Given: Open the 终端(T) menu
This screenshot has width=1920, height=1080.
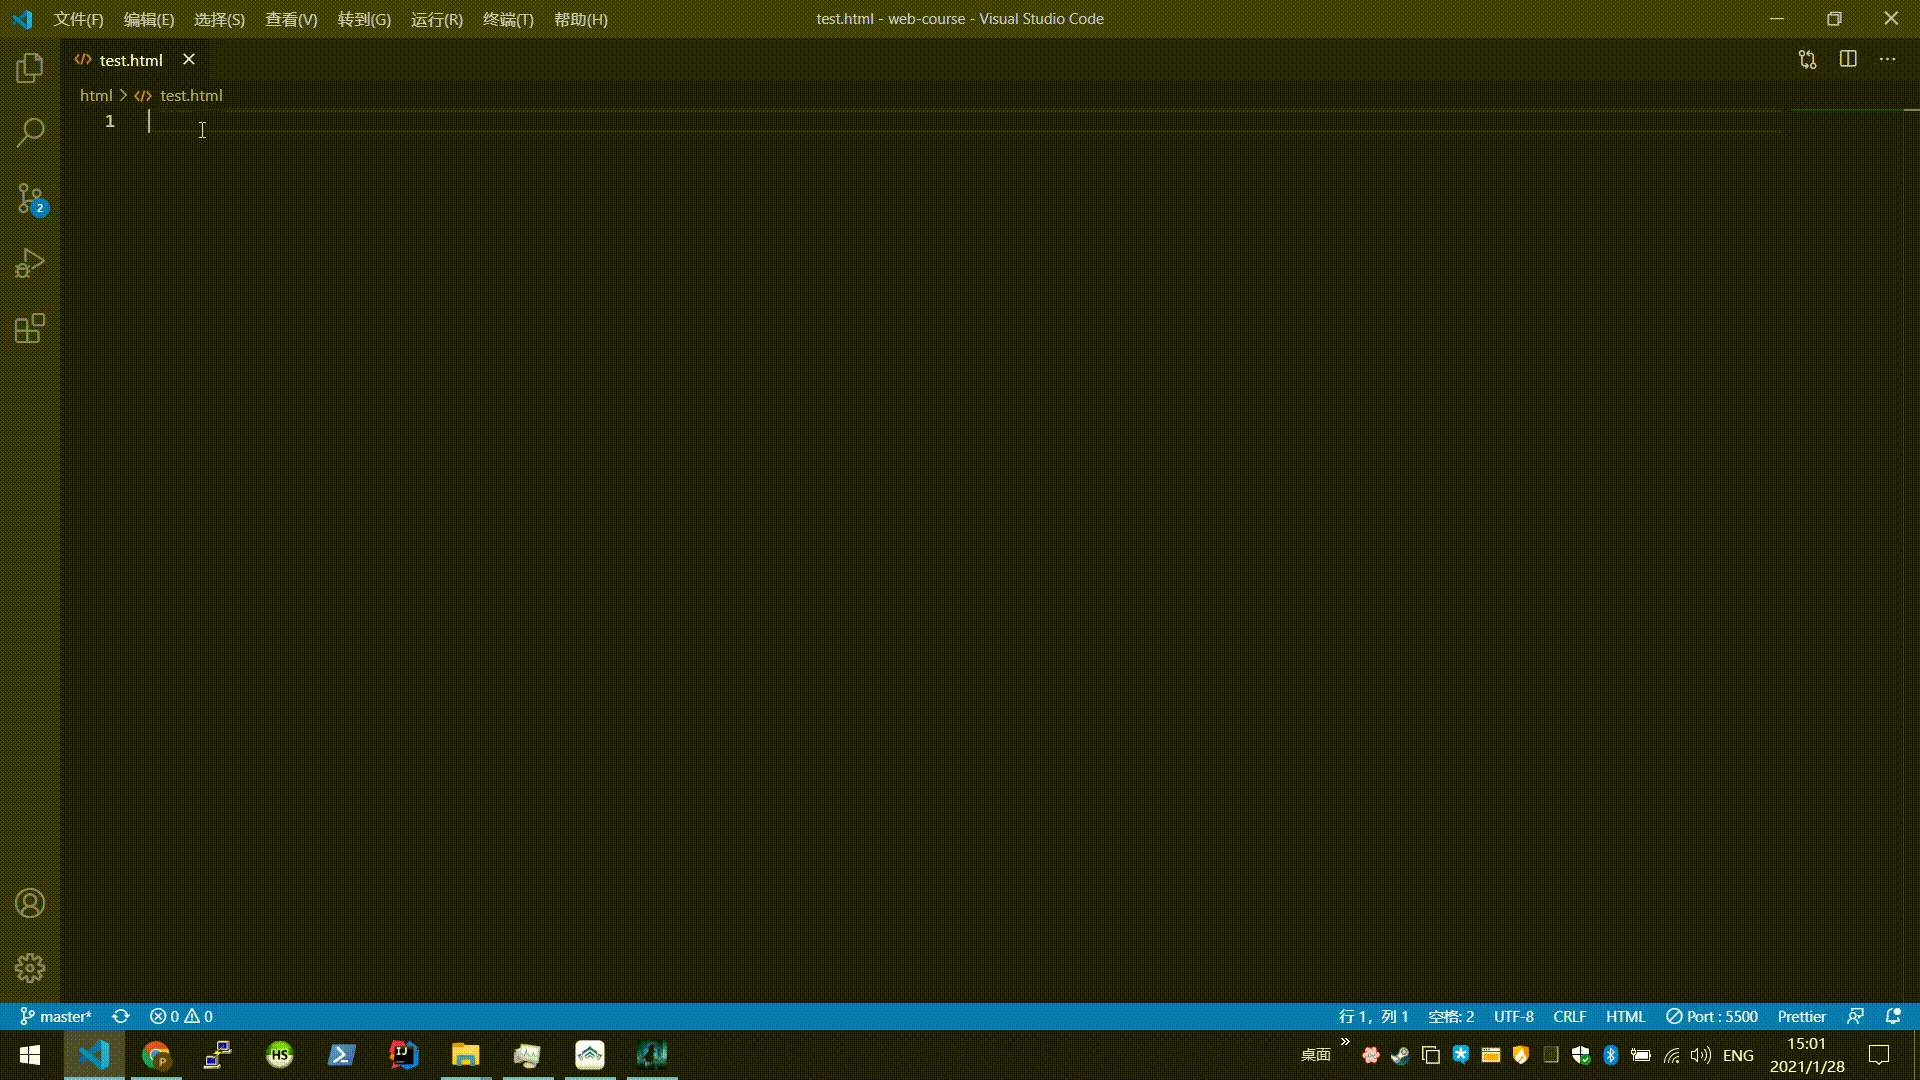Looking at the screenshot, I should [x=508, y=19].
